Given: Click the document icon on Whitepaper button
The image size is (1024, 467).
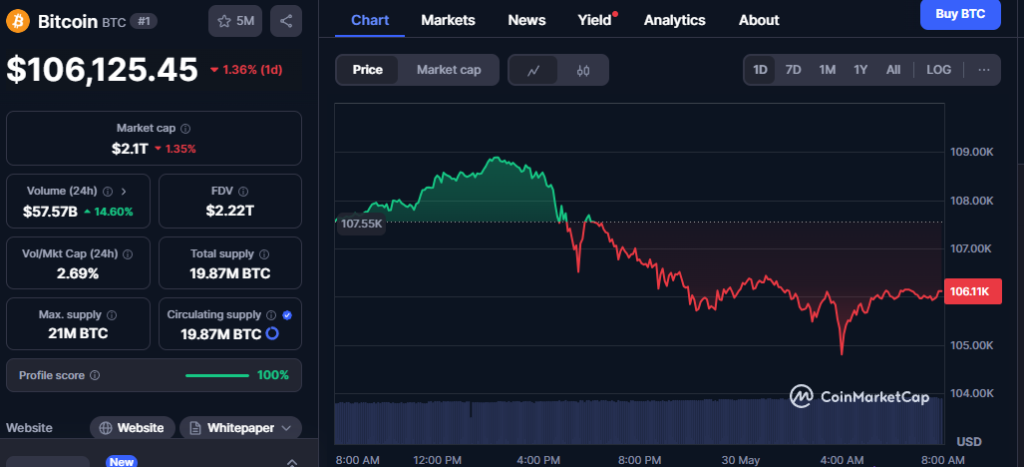Looking at the screenshot, I should [195, 428].
